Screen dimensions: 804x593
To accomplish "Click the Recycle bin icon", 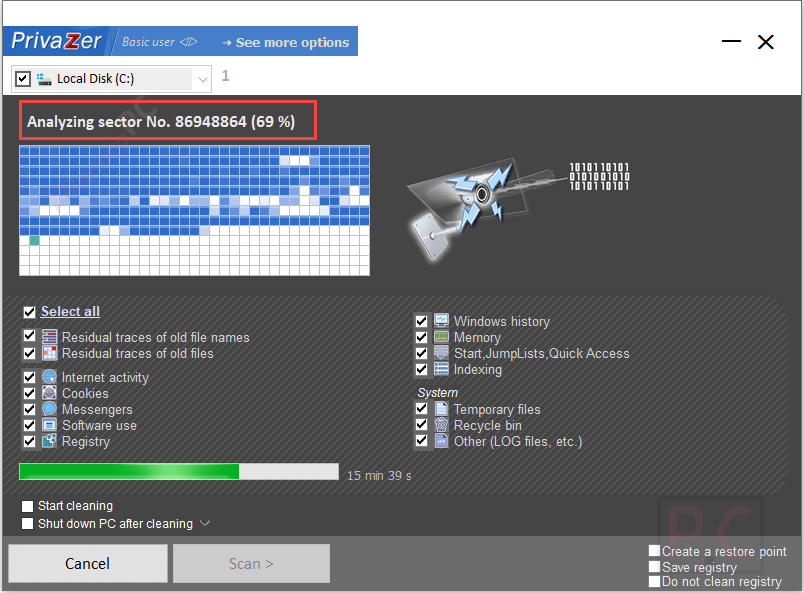I will tap(441, 425).
